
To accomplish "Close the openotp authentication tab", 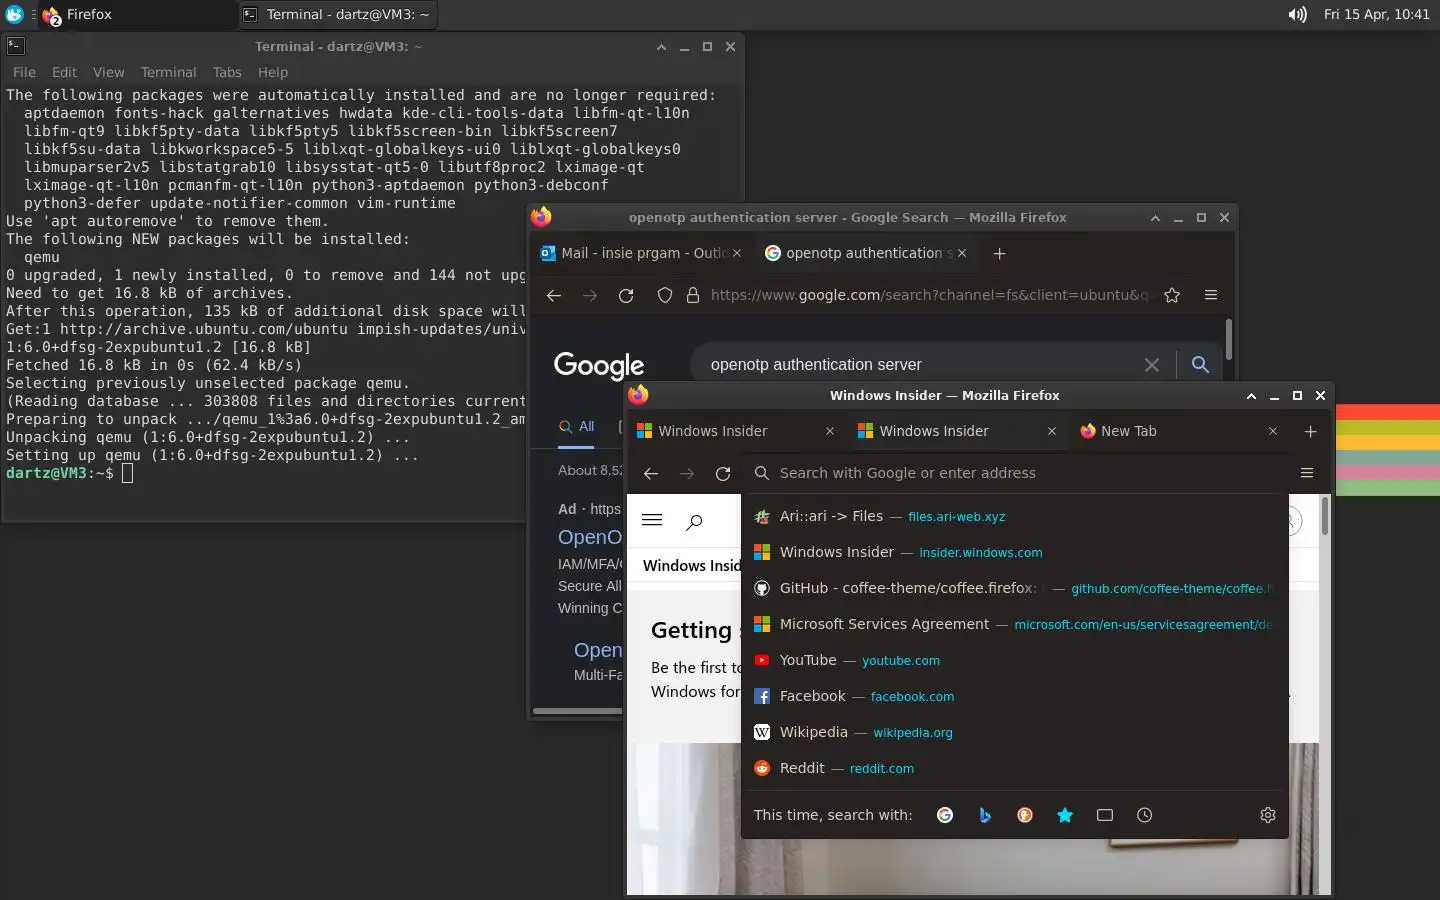I will pyautogui.click(x=961, y=253).
